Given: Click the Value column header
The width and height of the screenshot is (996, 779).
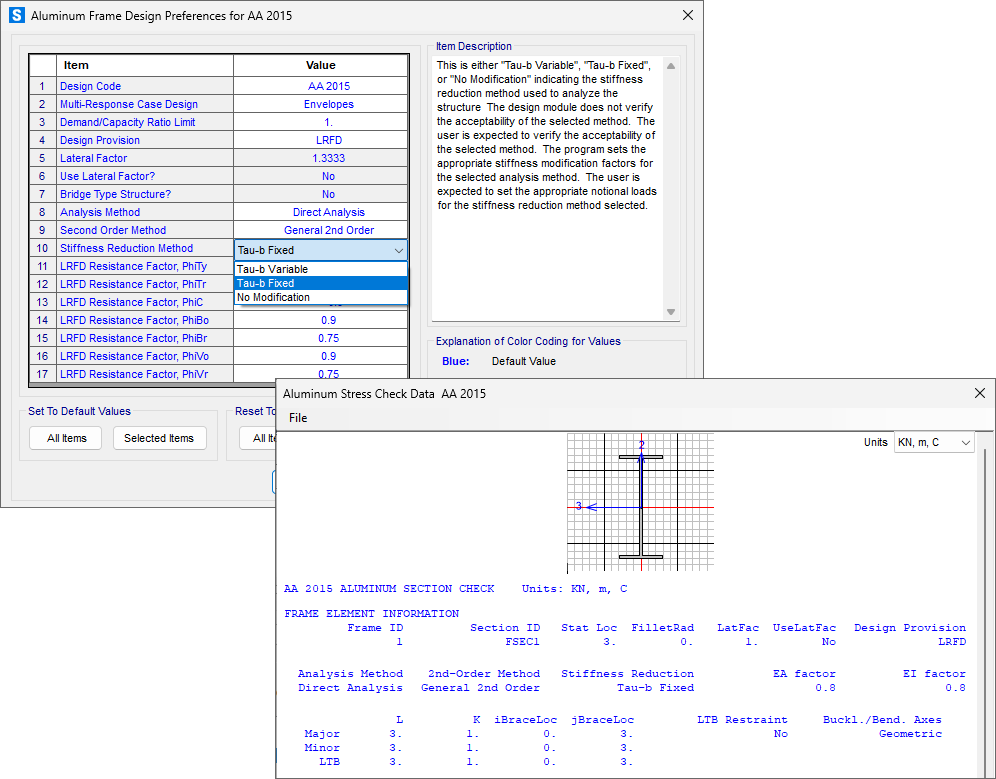Looking at the screenshot, I should [x=321, y=65].
